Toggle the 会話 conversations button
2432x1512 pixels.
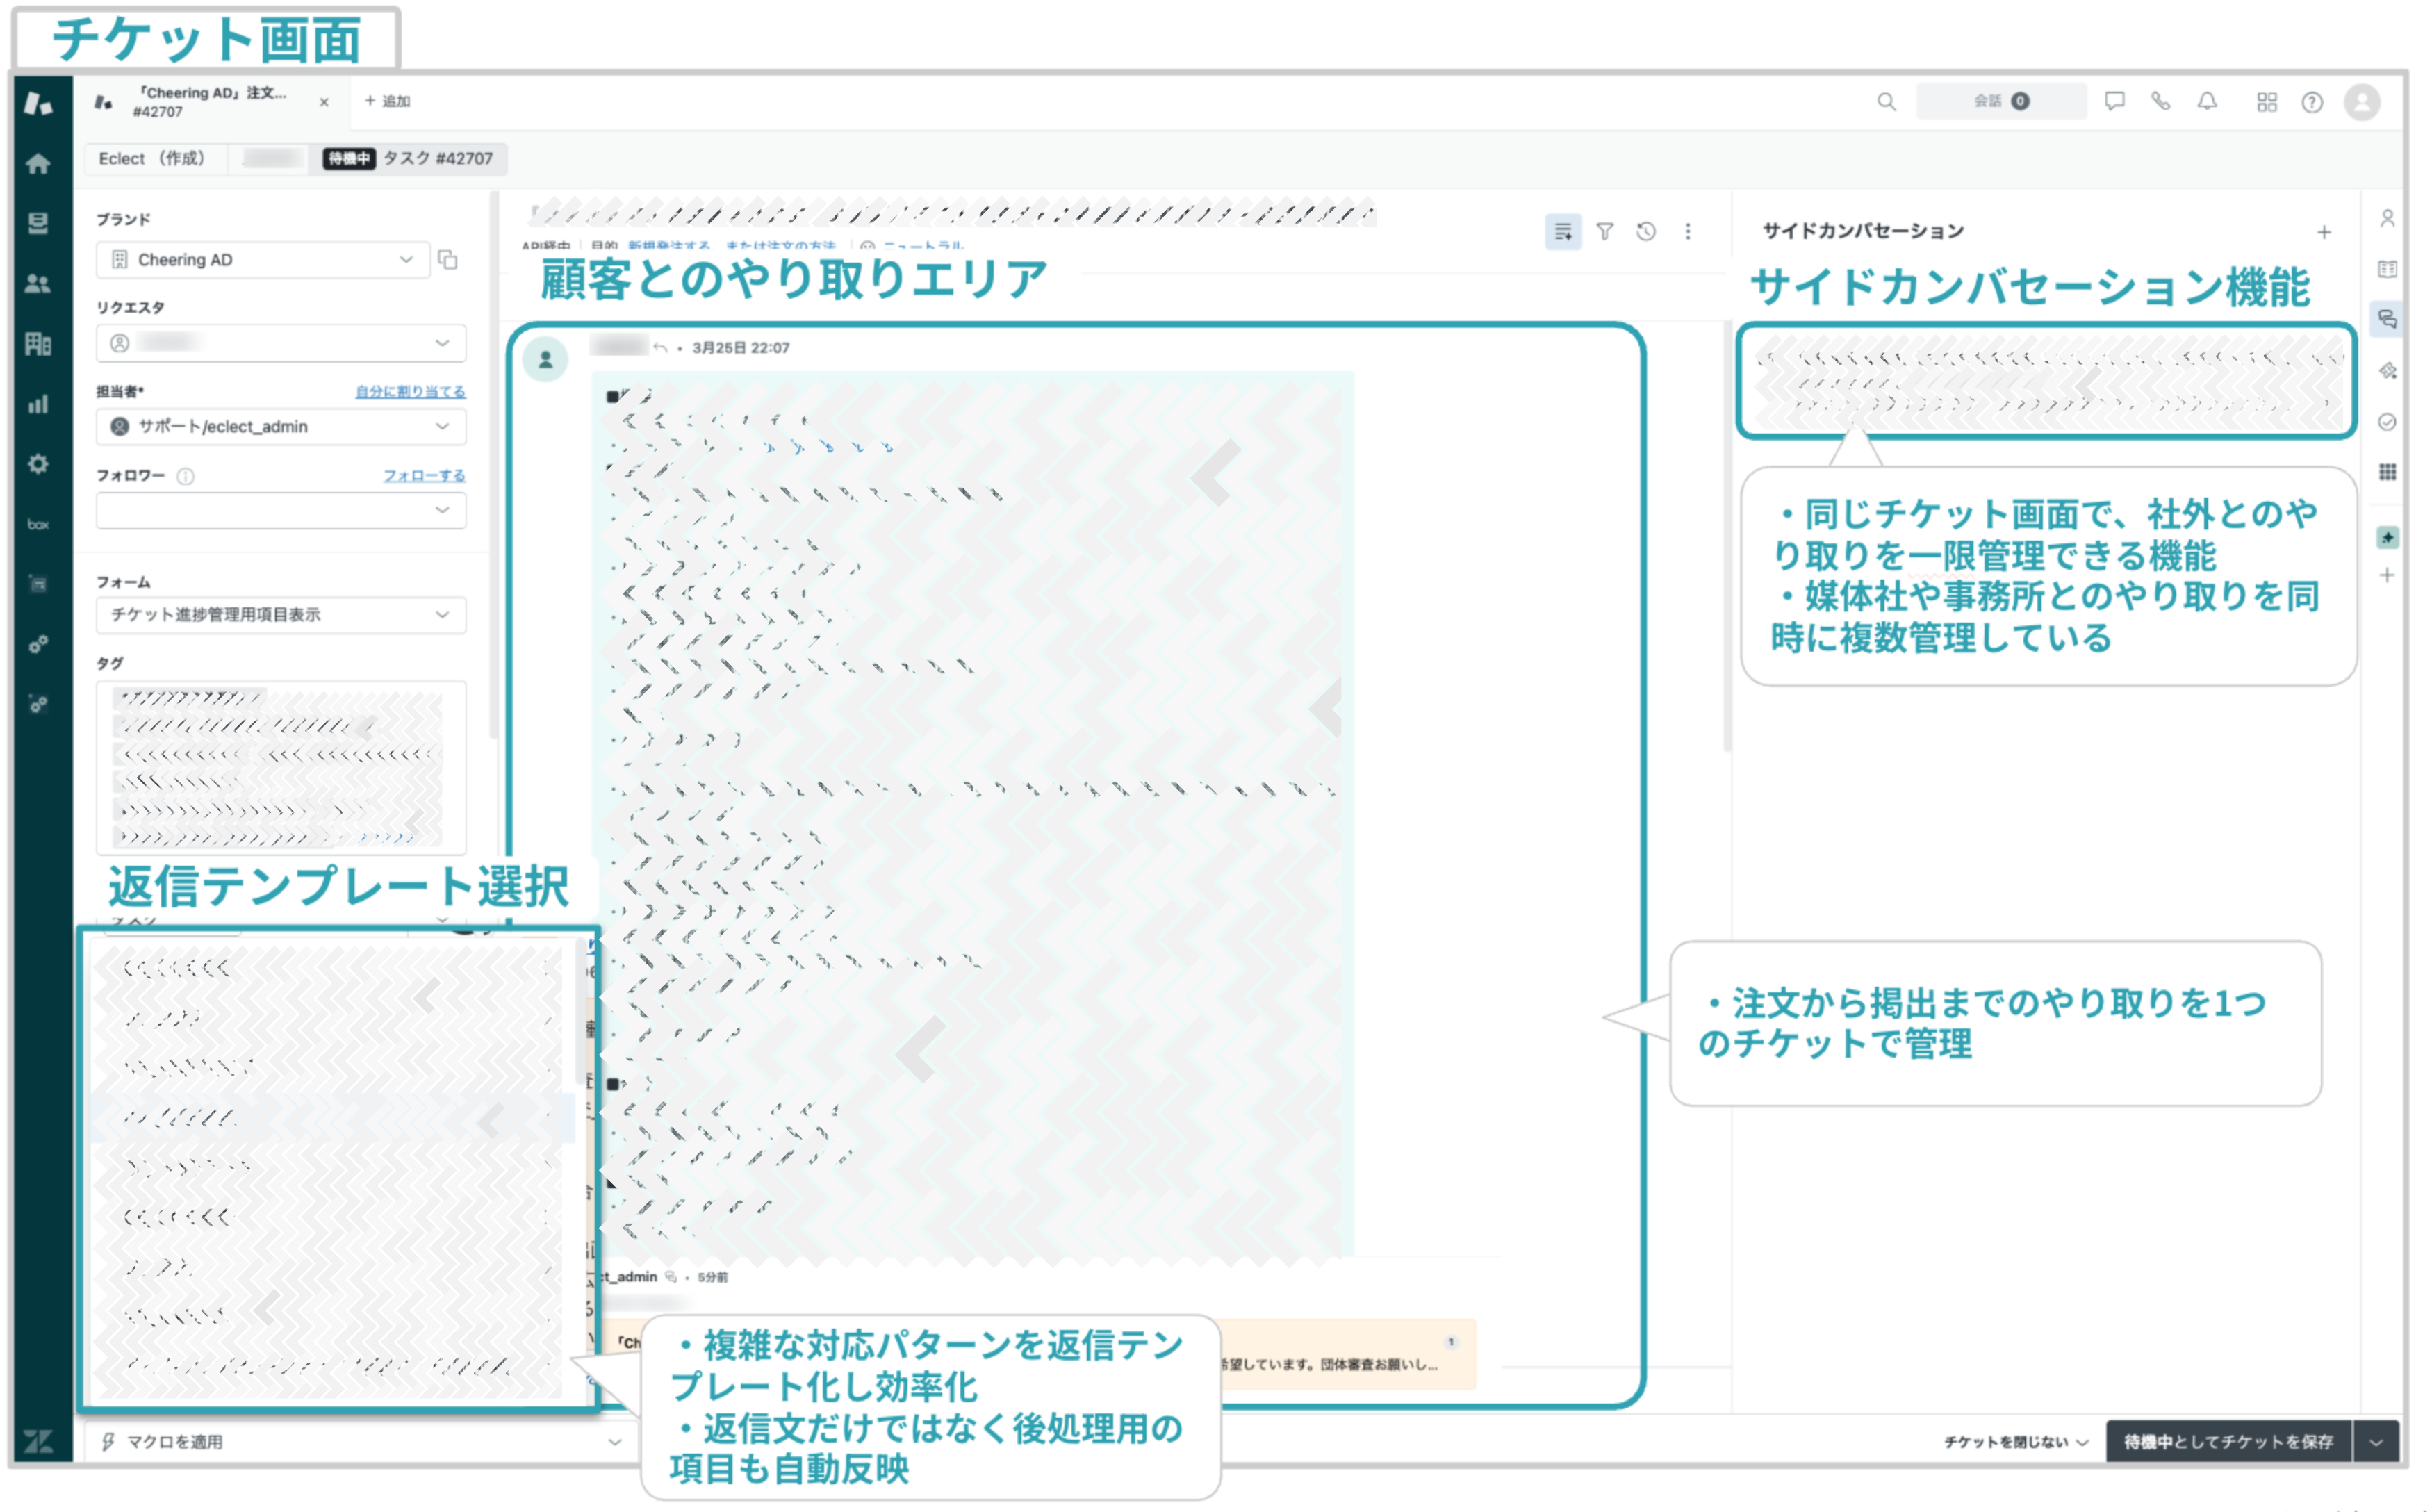[2000, 101]
